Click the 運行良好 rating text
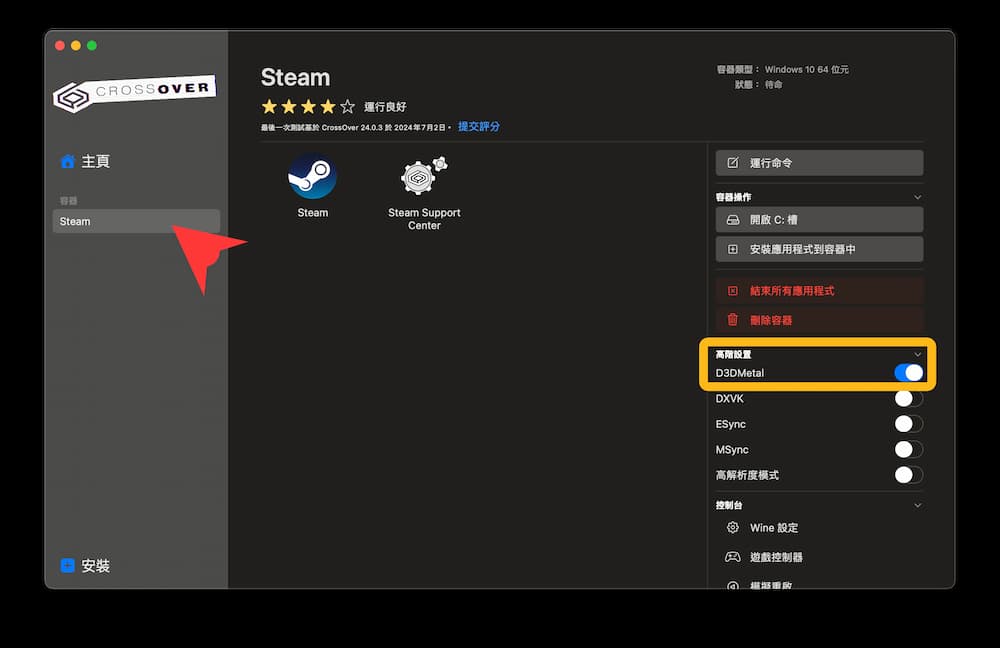 pyautogui.click(x=385, y=107)
